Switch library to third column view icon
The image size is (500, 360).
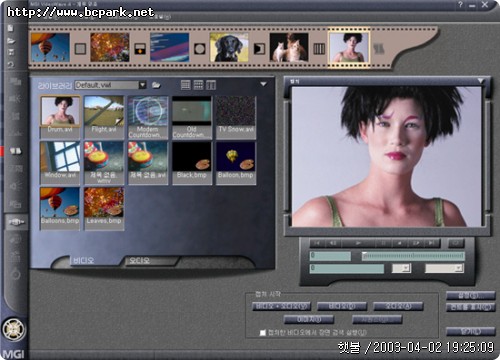pyautogui.click(x=211, y=85)
